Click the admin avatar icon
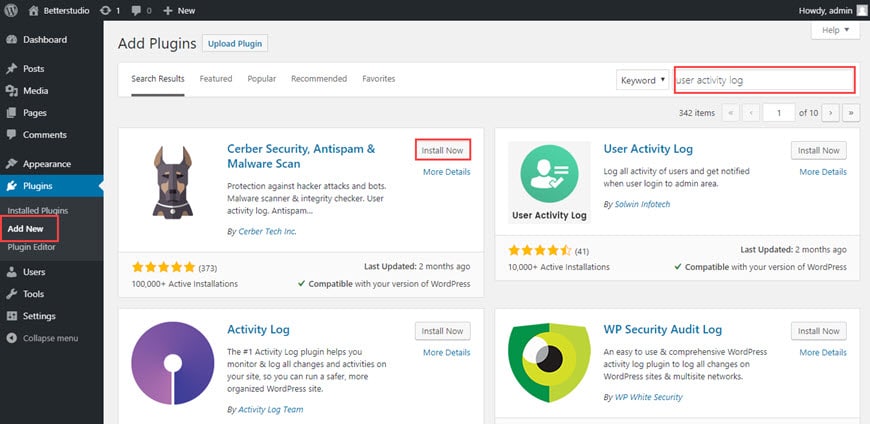 click(861, 11)
